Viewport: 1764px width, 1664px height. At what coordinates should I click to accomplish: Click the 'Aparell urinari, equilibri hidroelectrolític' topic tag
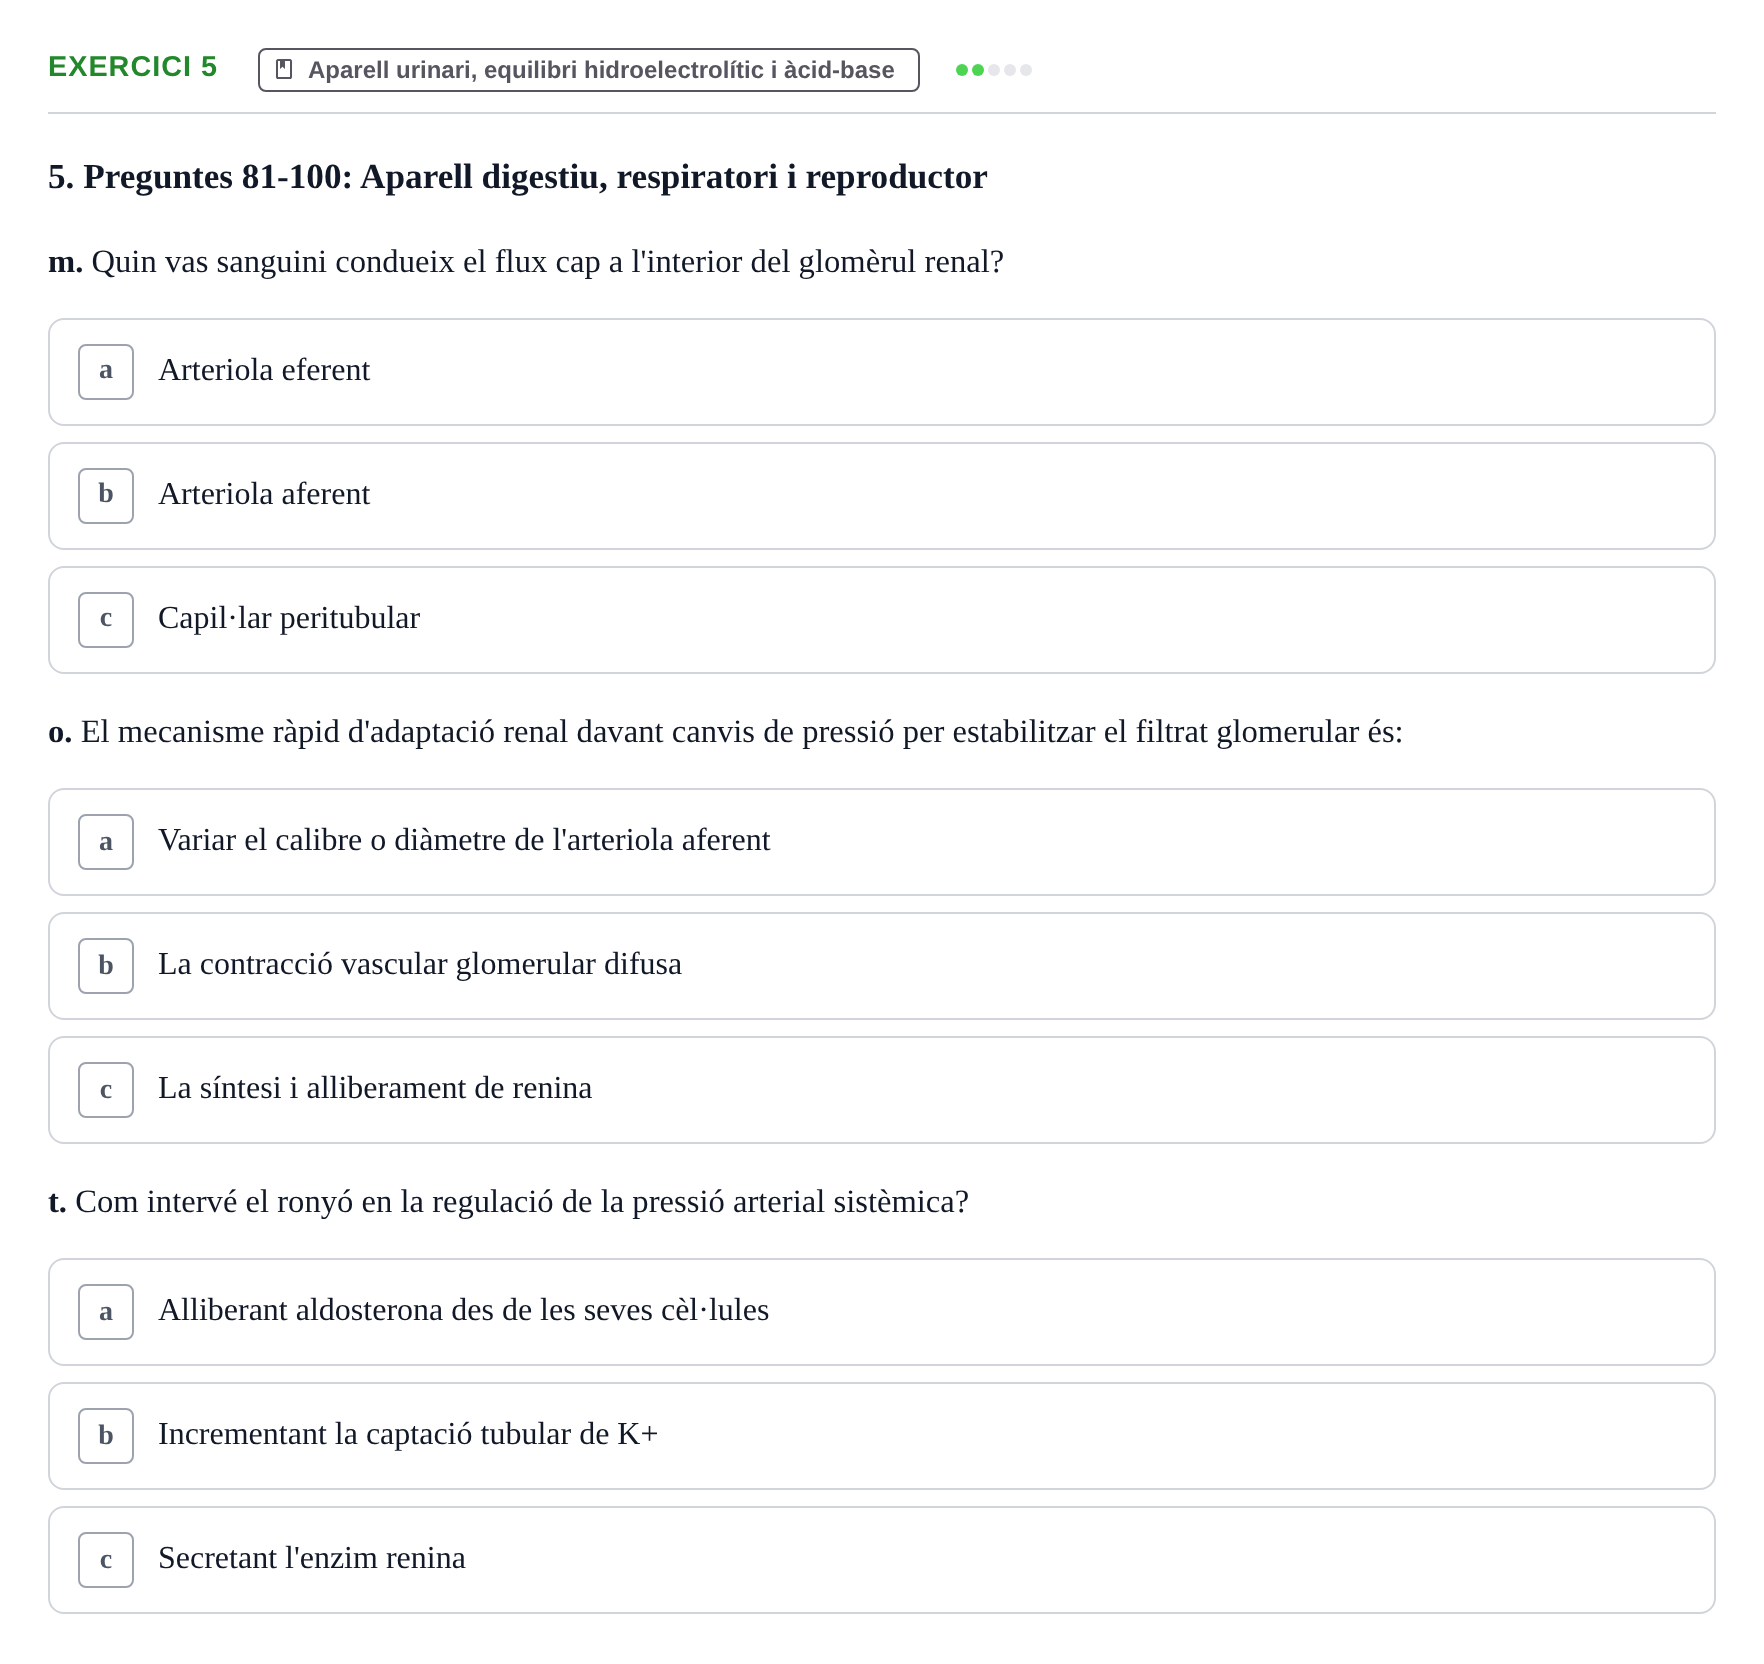click(588, 70)
